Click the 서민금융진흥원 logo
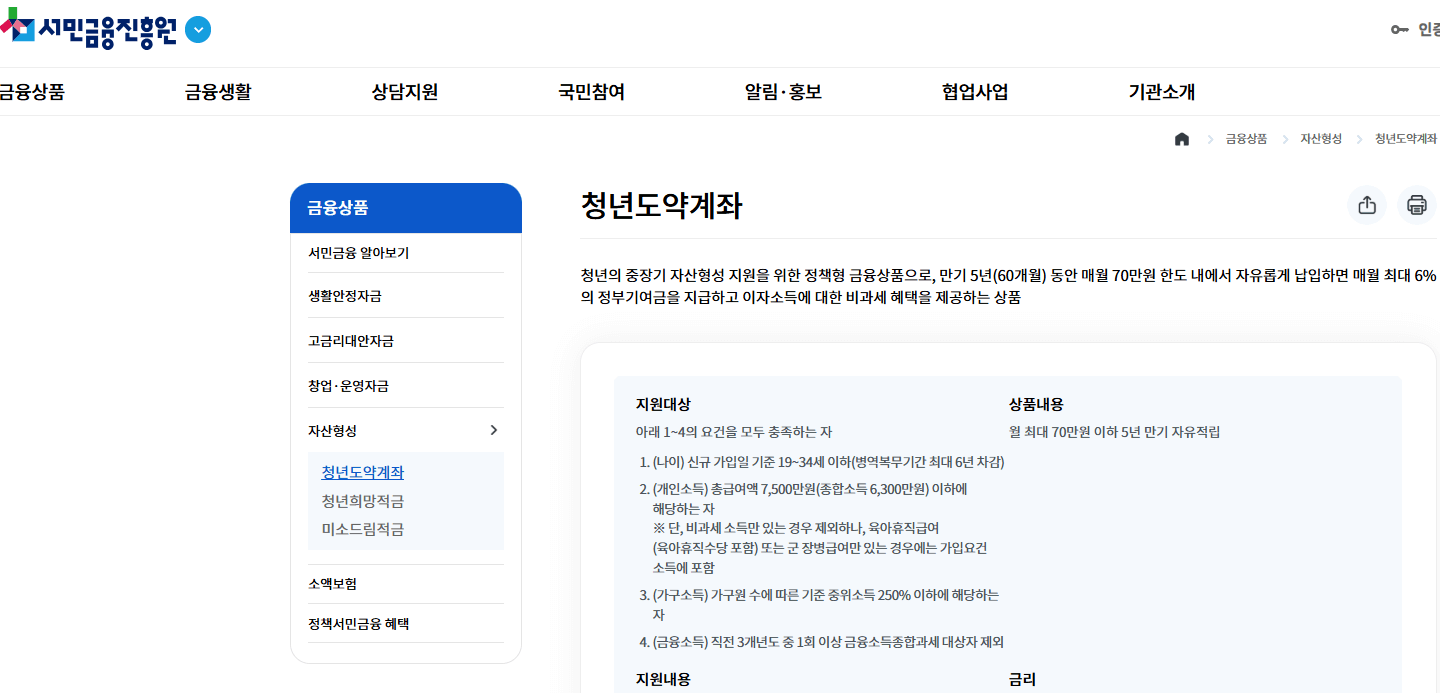This screenshot has height=693, width=1440. click(100, 29)
